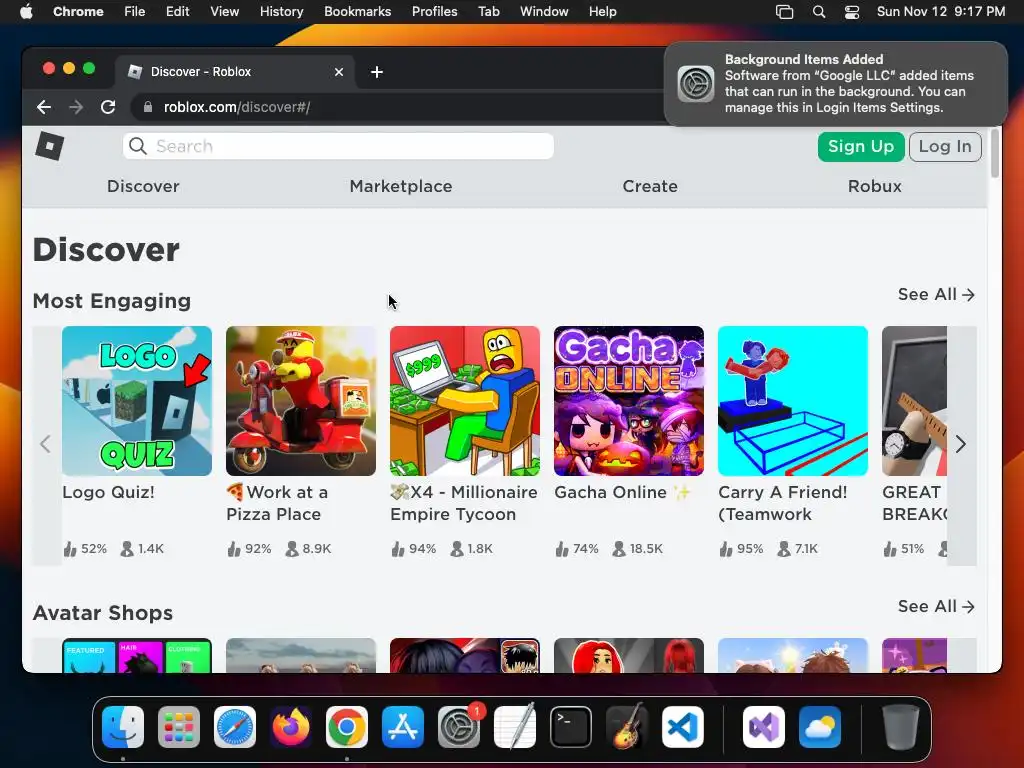Click the site lock icon in address bar
This screenshot has height=768, width=1024.
148,107
